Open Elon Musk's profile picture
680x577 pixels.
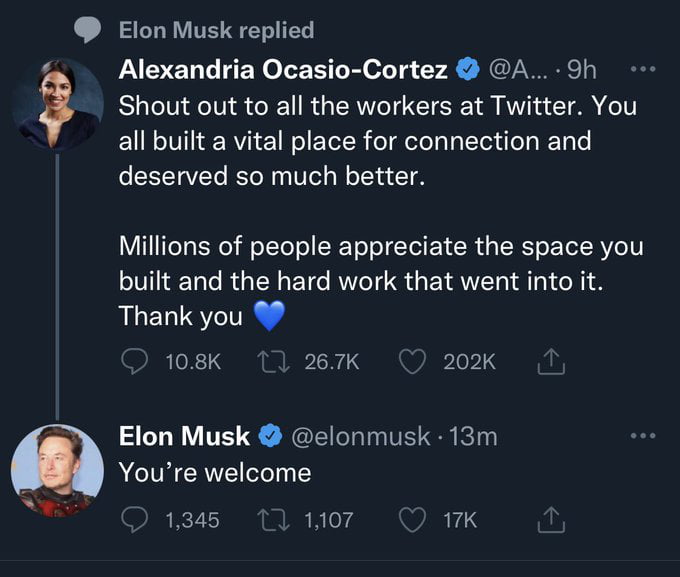tap(56, 469)
